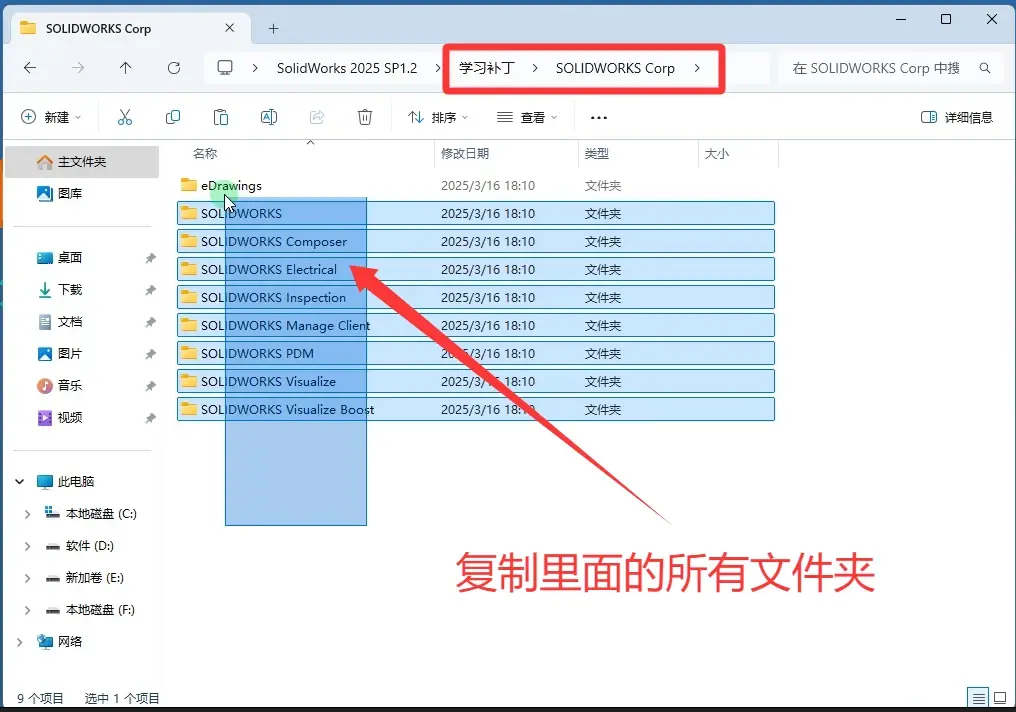Switch to details list view icon in status bar
This screenshot has height=712, width=1016.
point(978,698)
